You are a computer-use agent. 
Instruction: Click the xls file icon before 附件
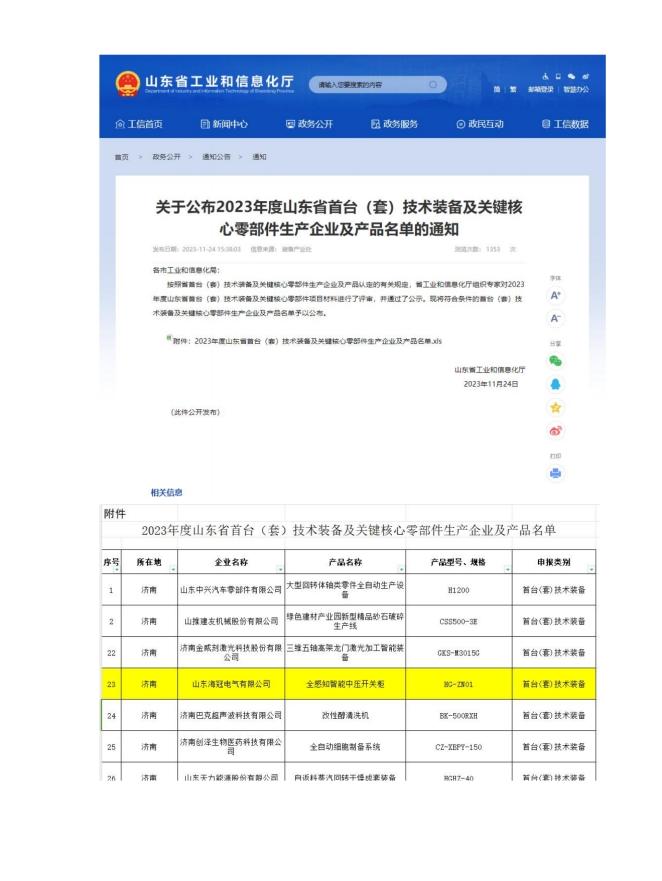[169, 338]
